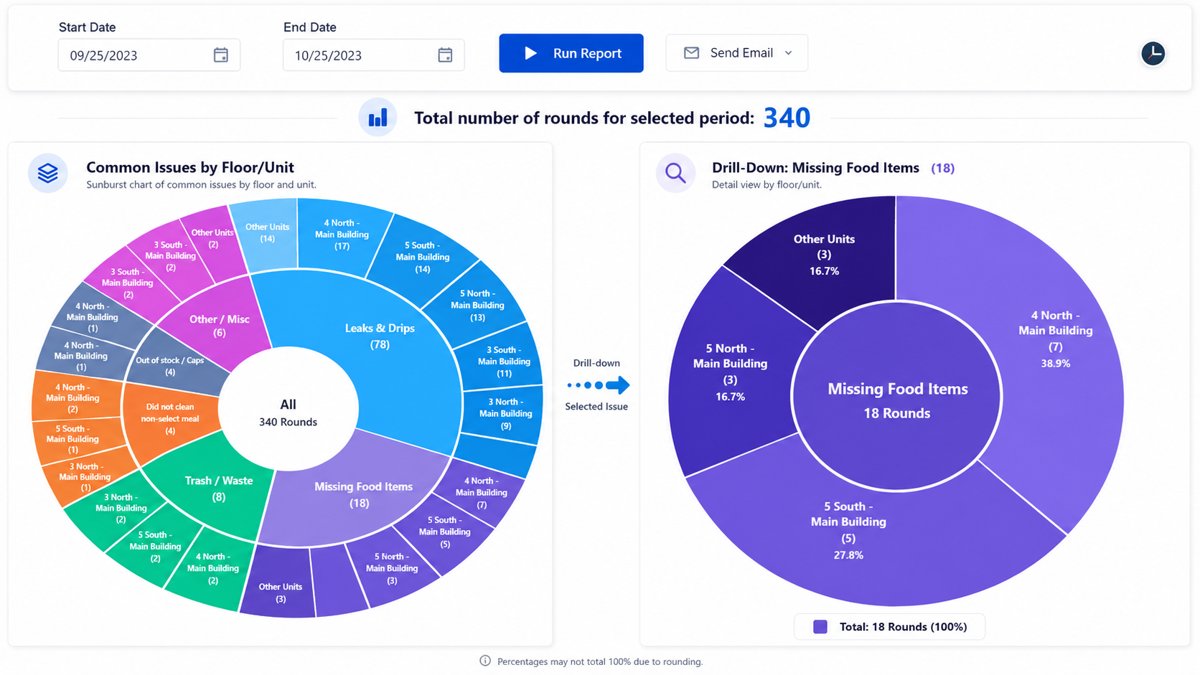Click the magnifier icon by Drill-Down title
Image resolution: width=1200 pixels, height=675 pixels.
(675, 173)
